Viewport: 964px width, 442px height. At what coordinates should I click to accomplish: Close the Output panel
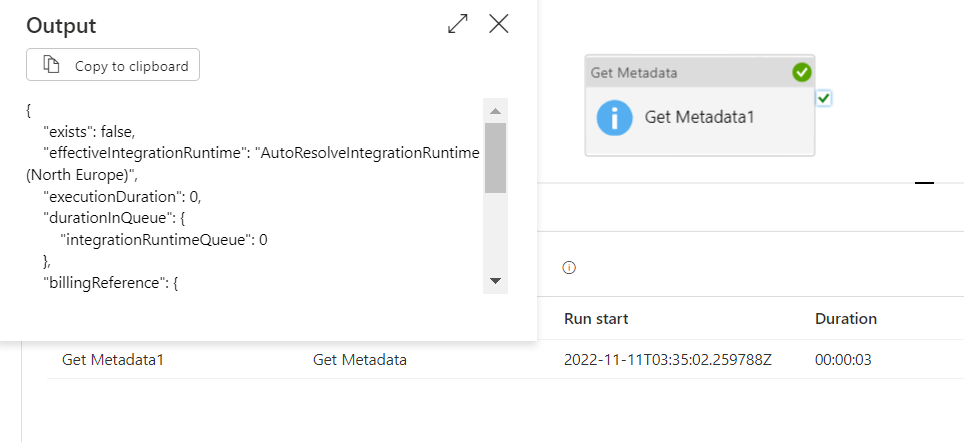click(499, 24)
